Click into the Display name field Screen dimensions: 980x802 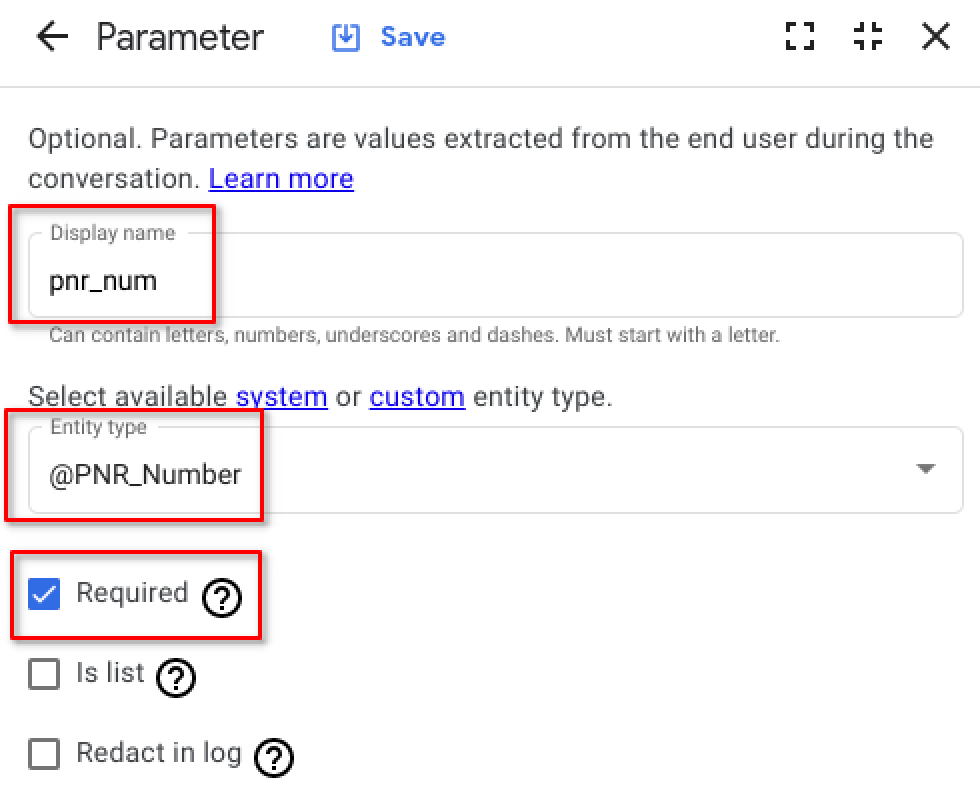pos(496,275)
